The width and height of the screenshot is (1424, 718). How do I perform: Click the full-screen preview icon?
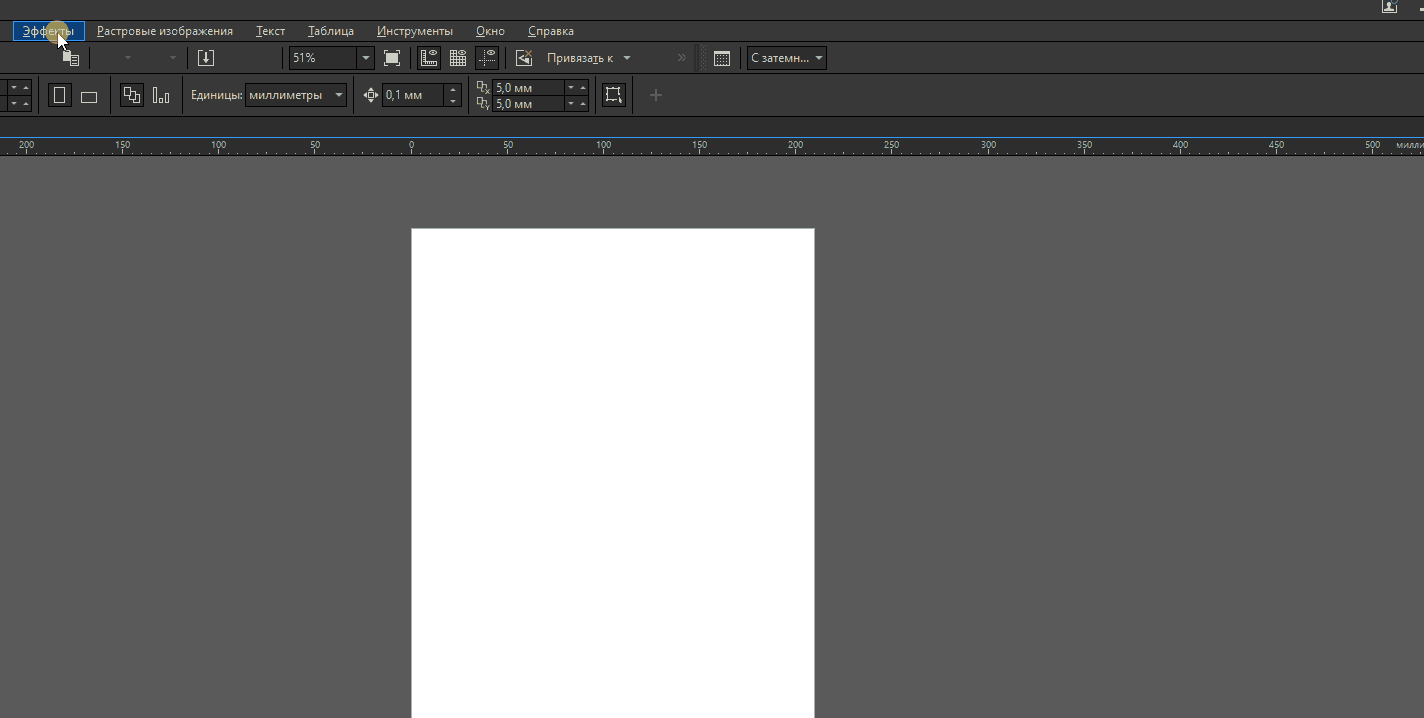click(x=392, y=58)
